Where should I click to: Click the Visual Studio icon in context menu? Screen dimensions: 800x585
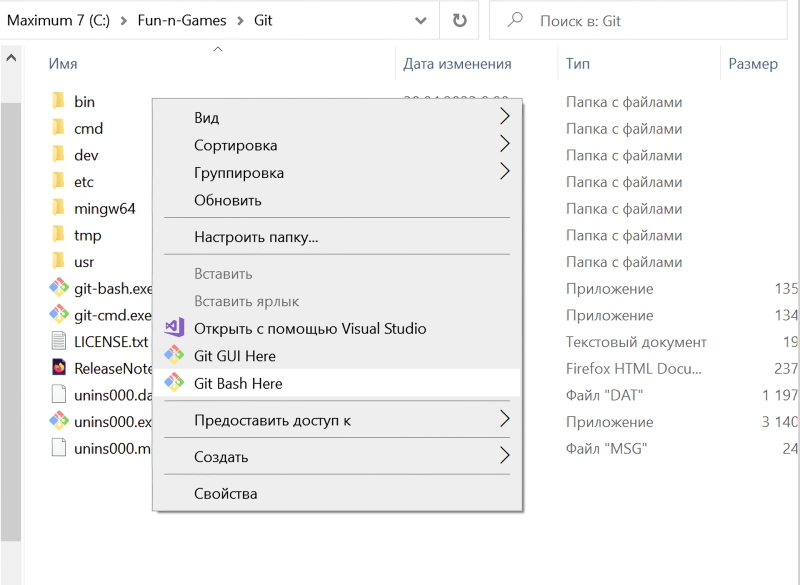point(175,328)
